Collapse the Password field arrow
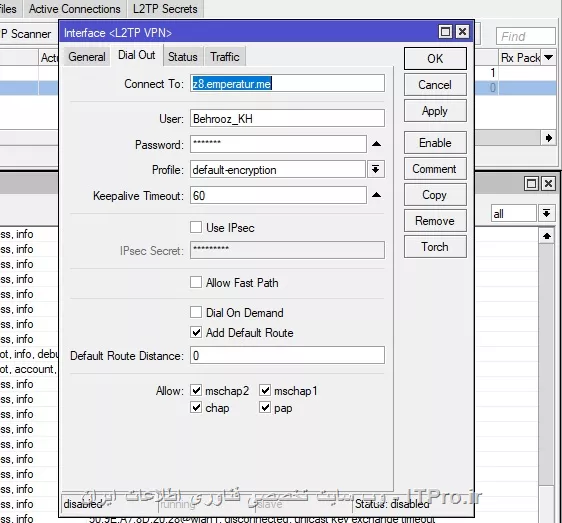This screenshot has height=523, width=562. 376,144
